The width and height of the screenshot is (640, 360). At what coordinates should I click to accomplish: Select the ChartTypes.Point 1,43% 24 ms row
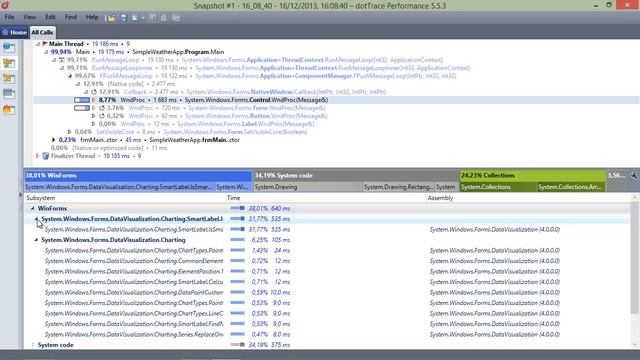point(327,251)
